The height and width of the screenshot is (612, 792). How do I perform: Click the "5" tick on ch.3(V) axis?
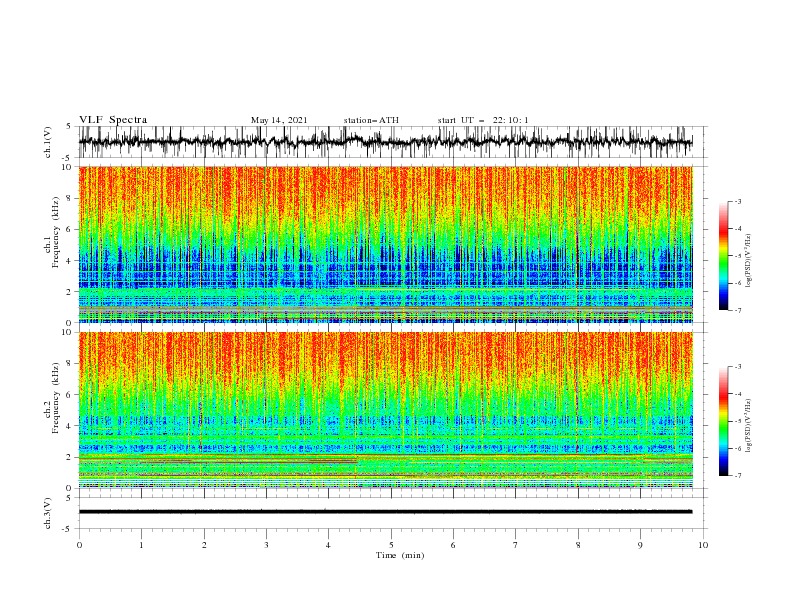pyautogui.click(x=69, y=498)
